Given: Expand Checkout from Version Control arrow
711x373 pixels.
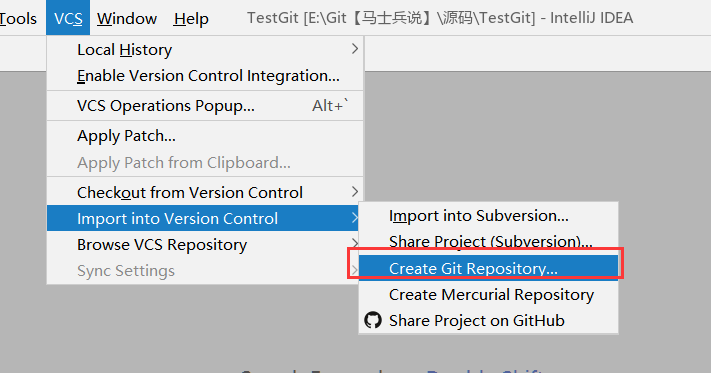Looking at the screenshot, I should 355,192.
